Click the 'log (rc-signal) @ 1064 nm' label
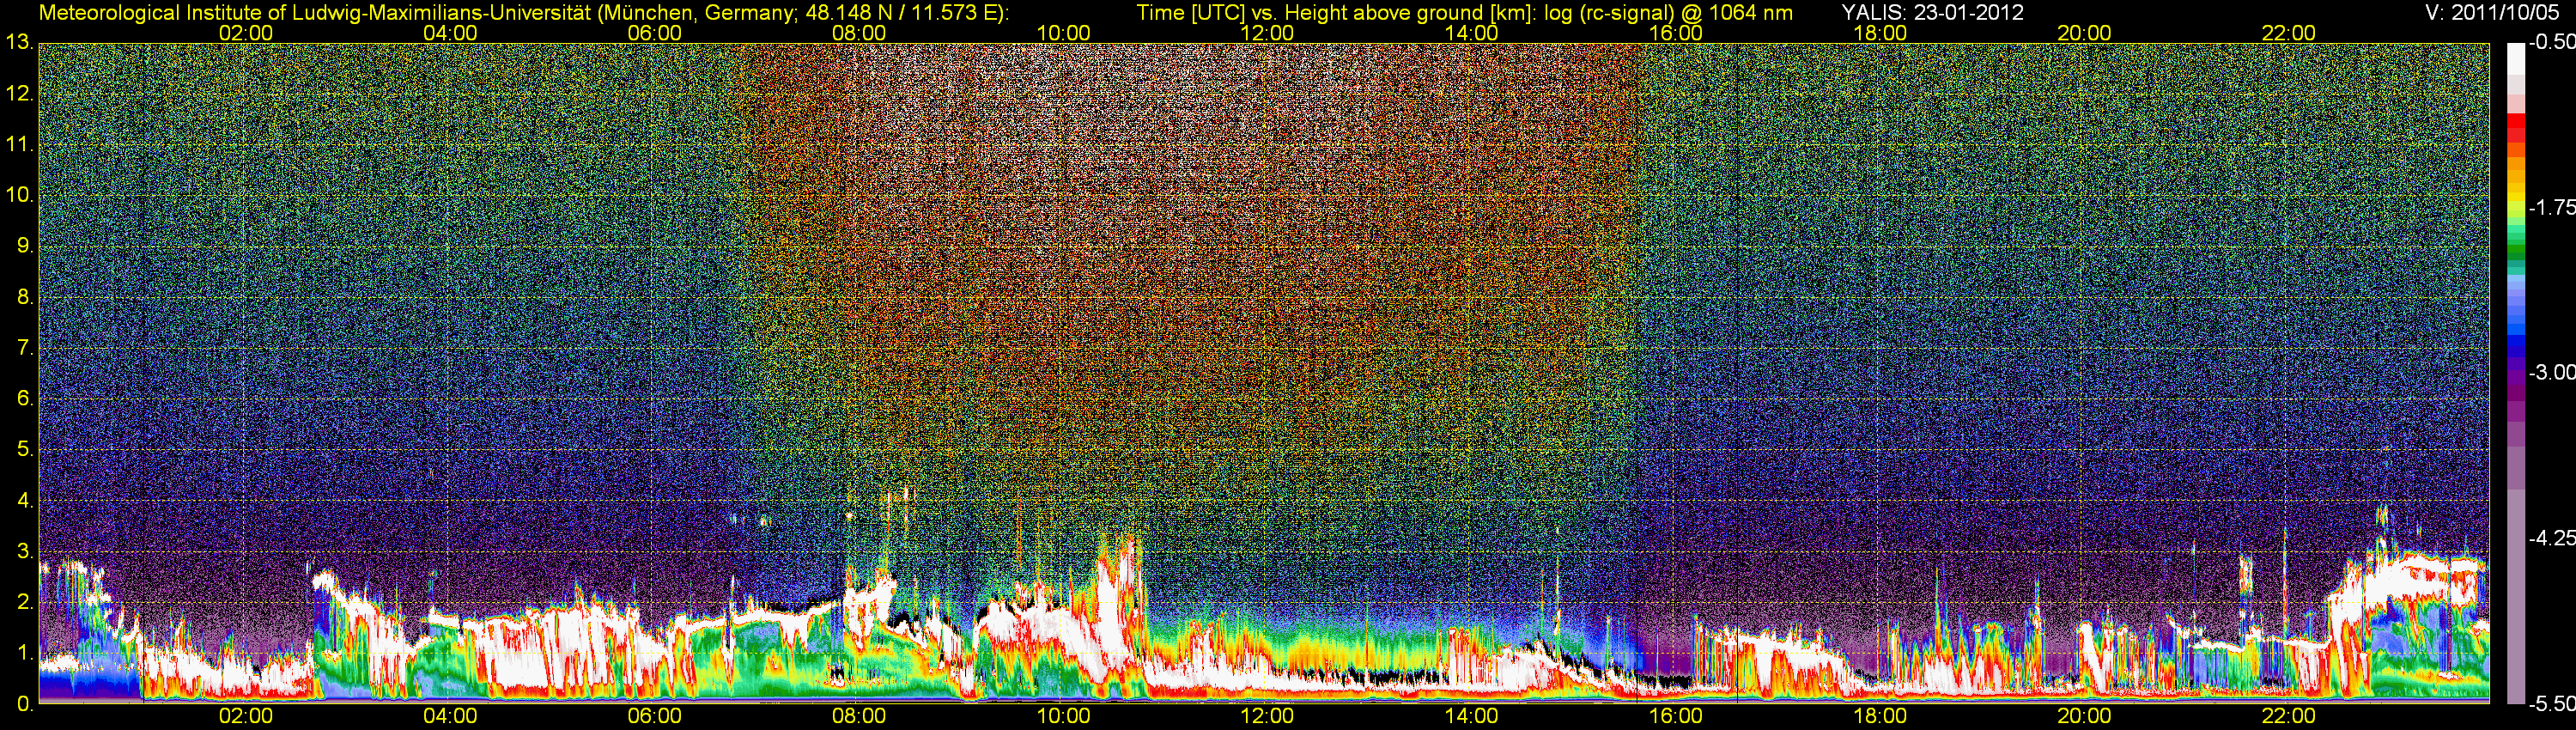The width and height of the screenshot is (2576, 730). click(x=1669, y=12)
